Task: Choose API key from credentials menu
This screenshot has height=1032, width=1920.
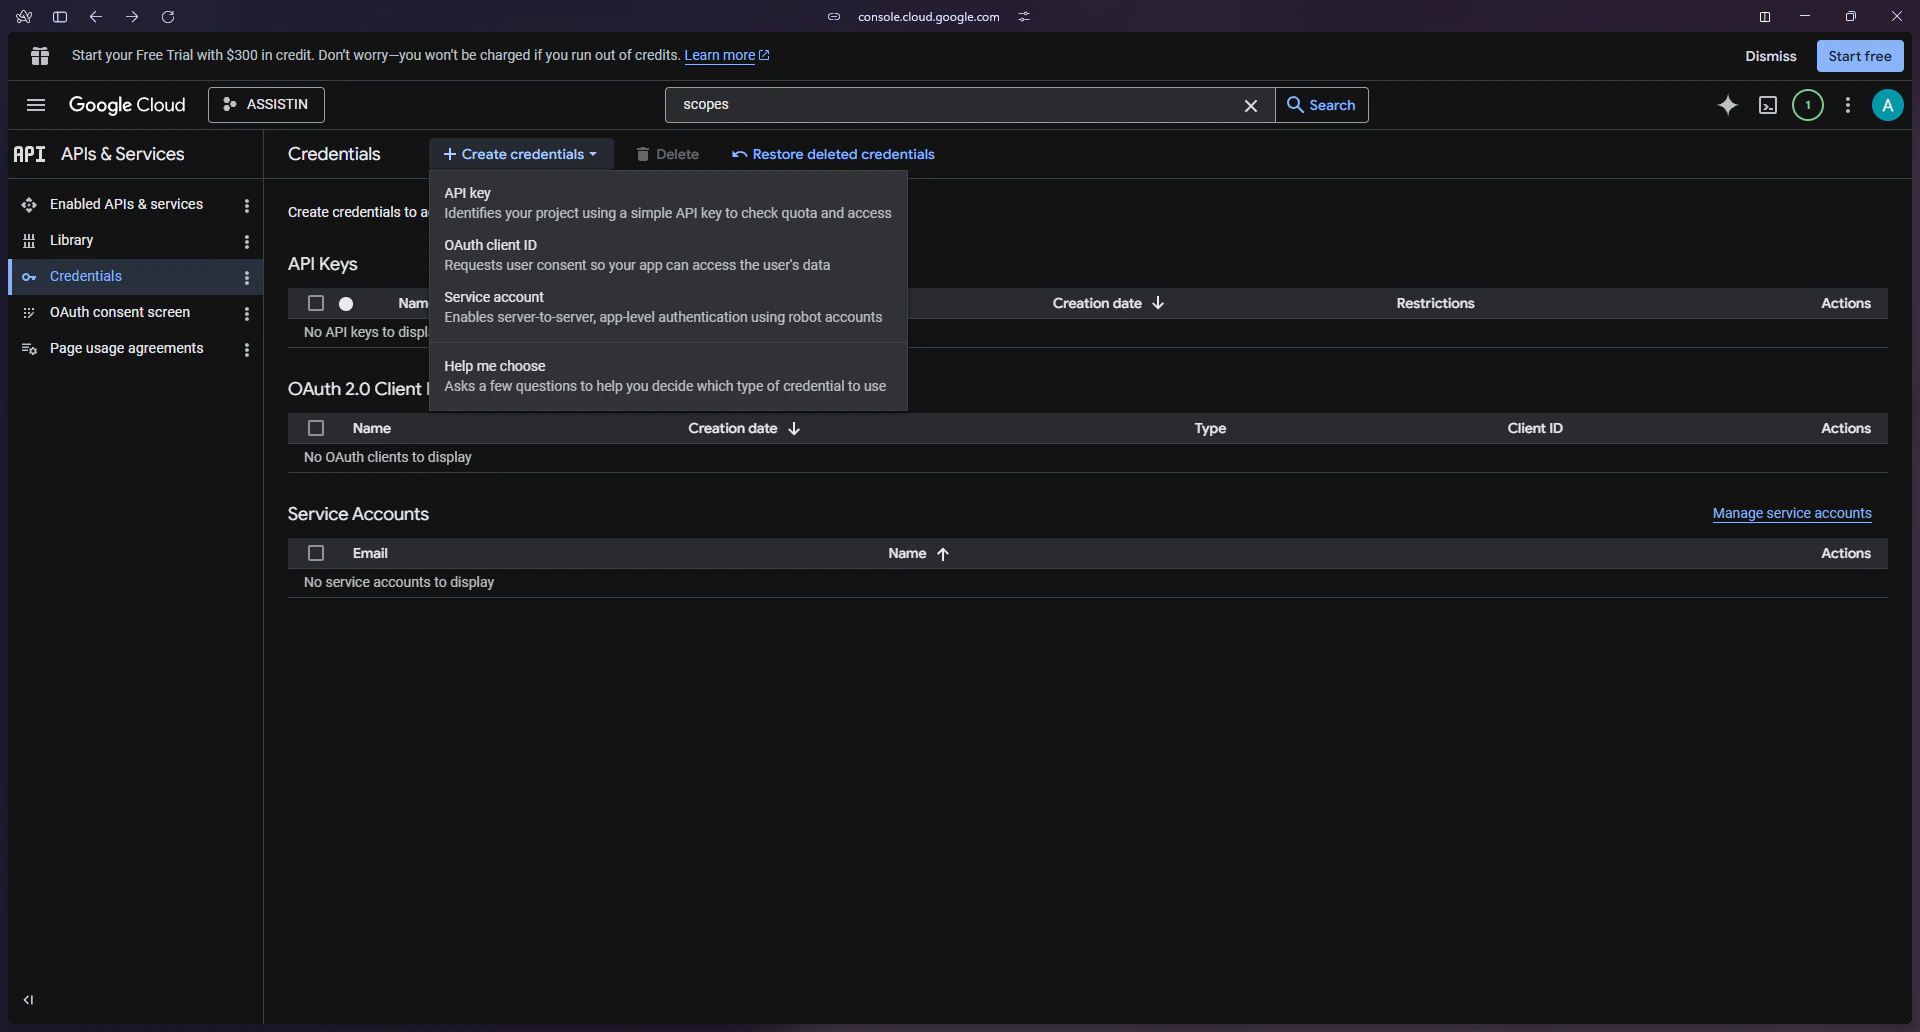Action: point(668,203)
